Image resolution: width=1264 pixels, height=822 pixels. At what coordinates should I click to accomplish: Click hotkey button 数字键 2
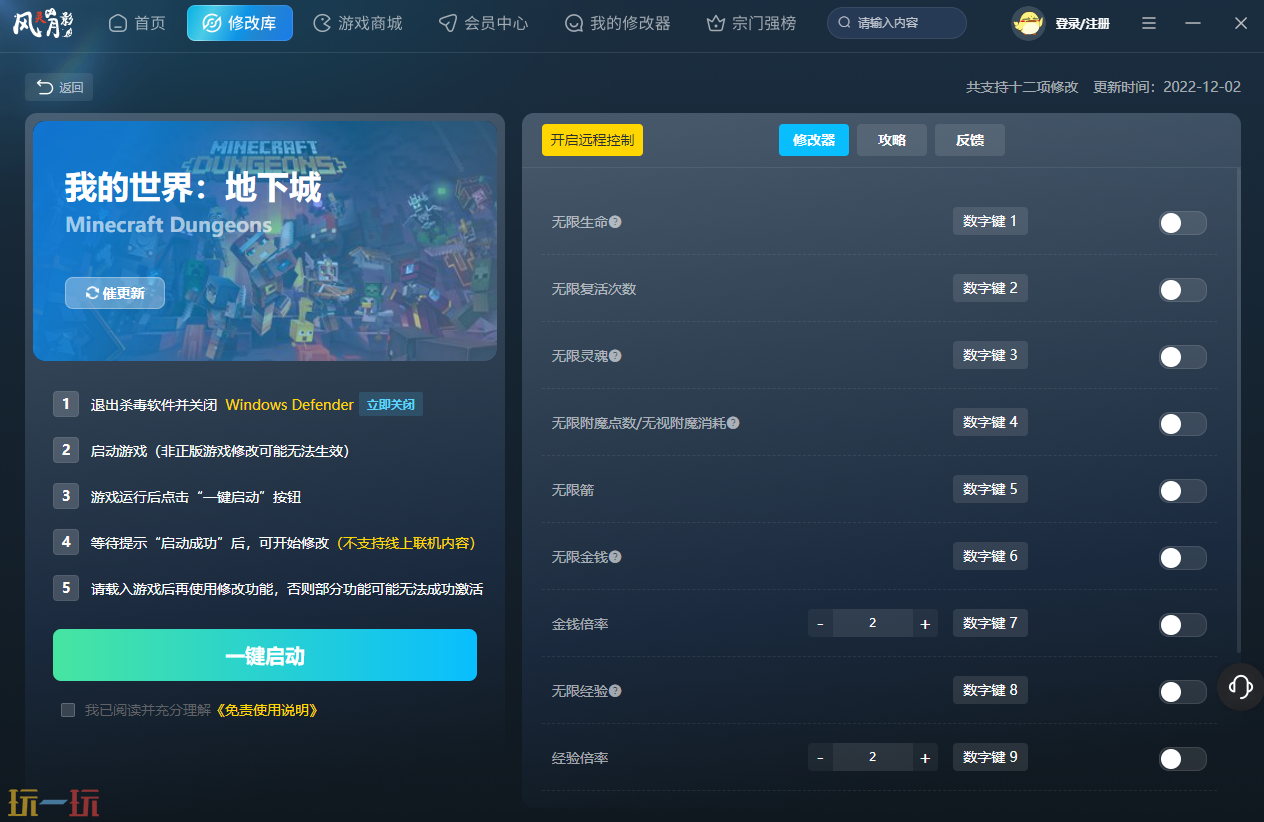990,288
